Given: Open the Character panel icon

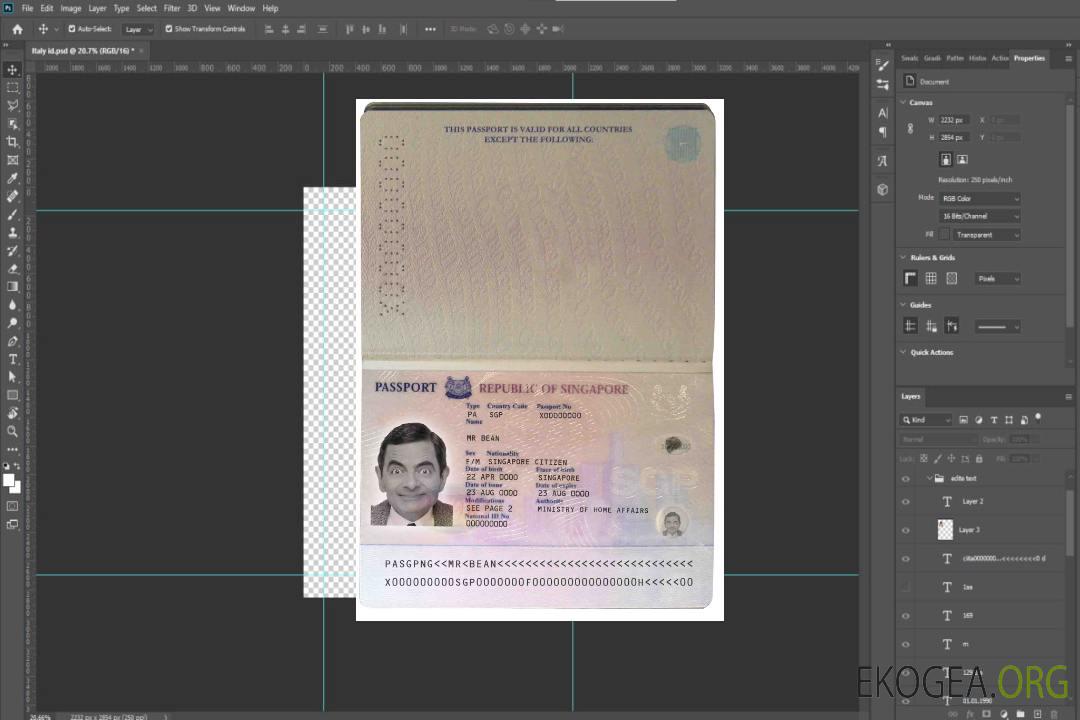Looking at the screenshot, I should point(883,112).
